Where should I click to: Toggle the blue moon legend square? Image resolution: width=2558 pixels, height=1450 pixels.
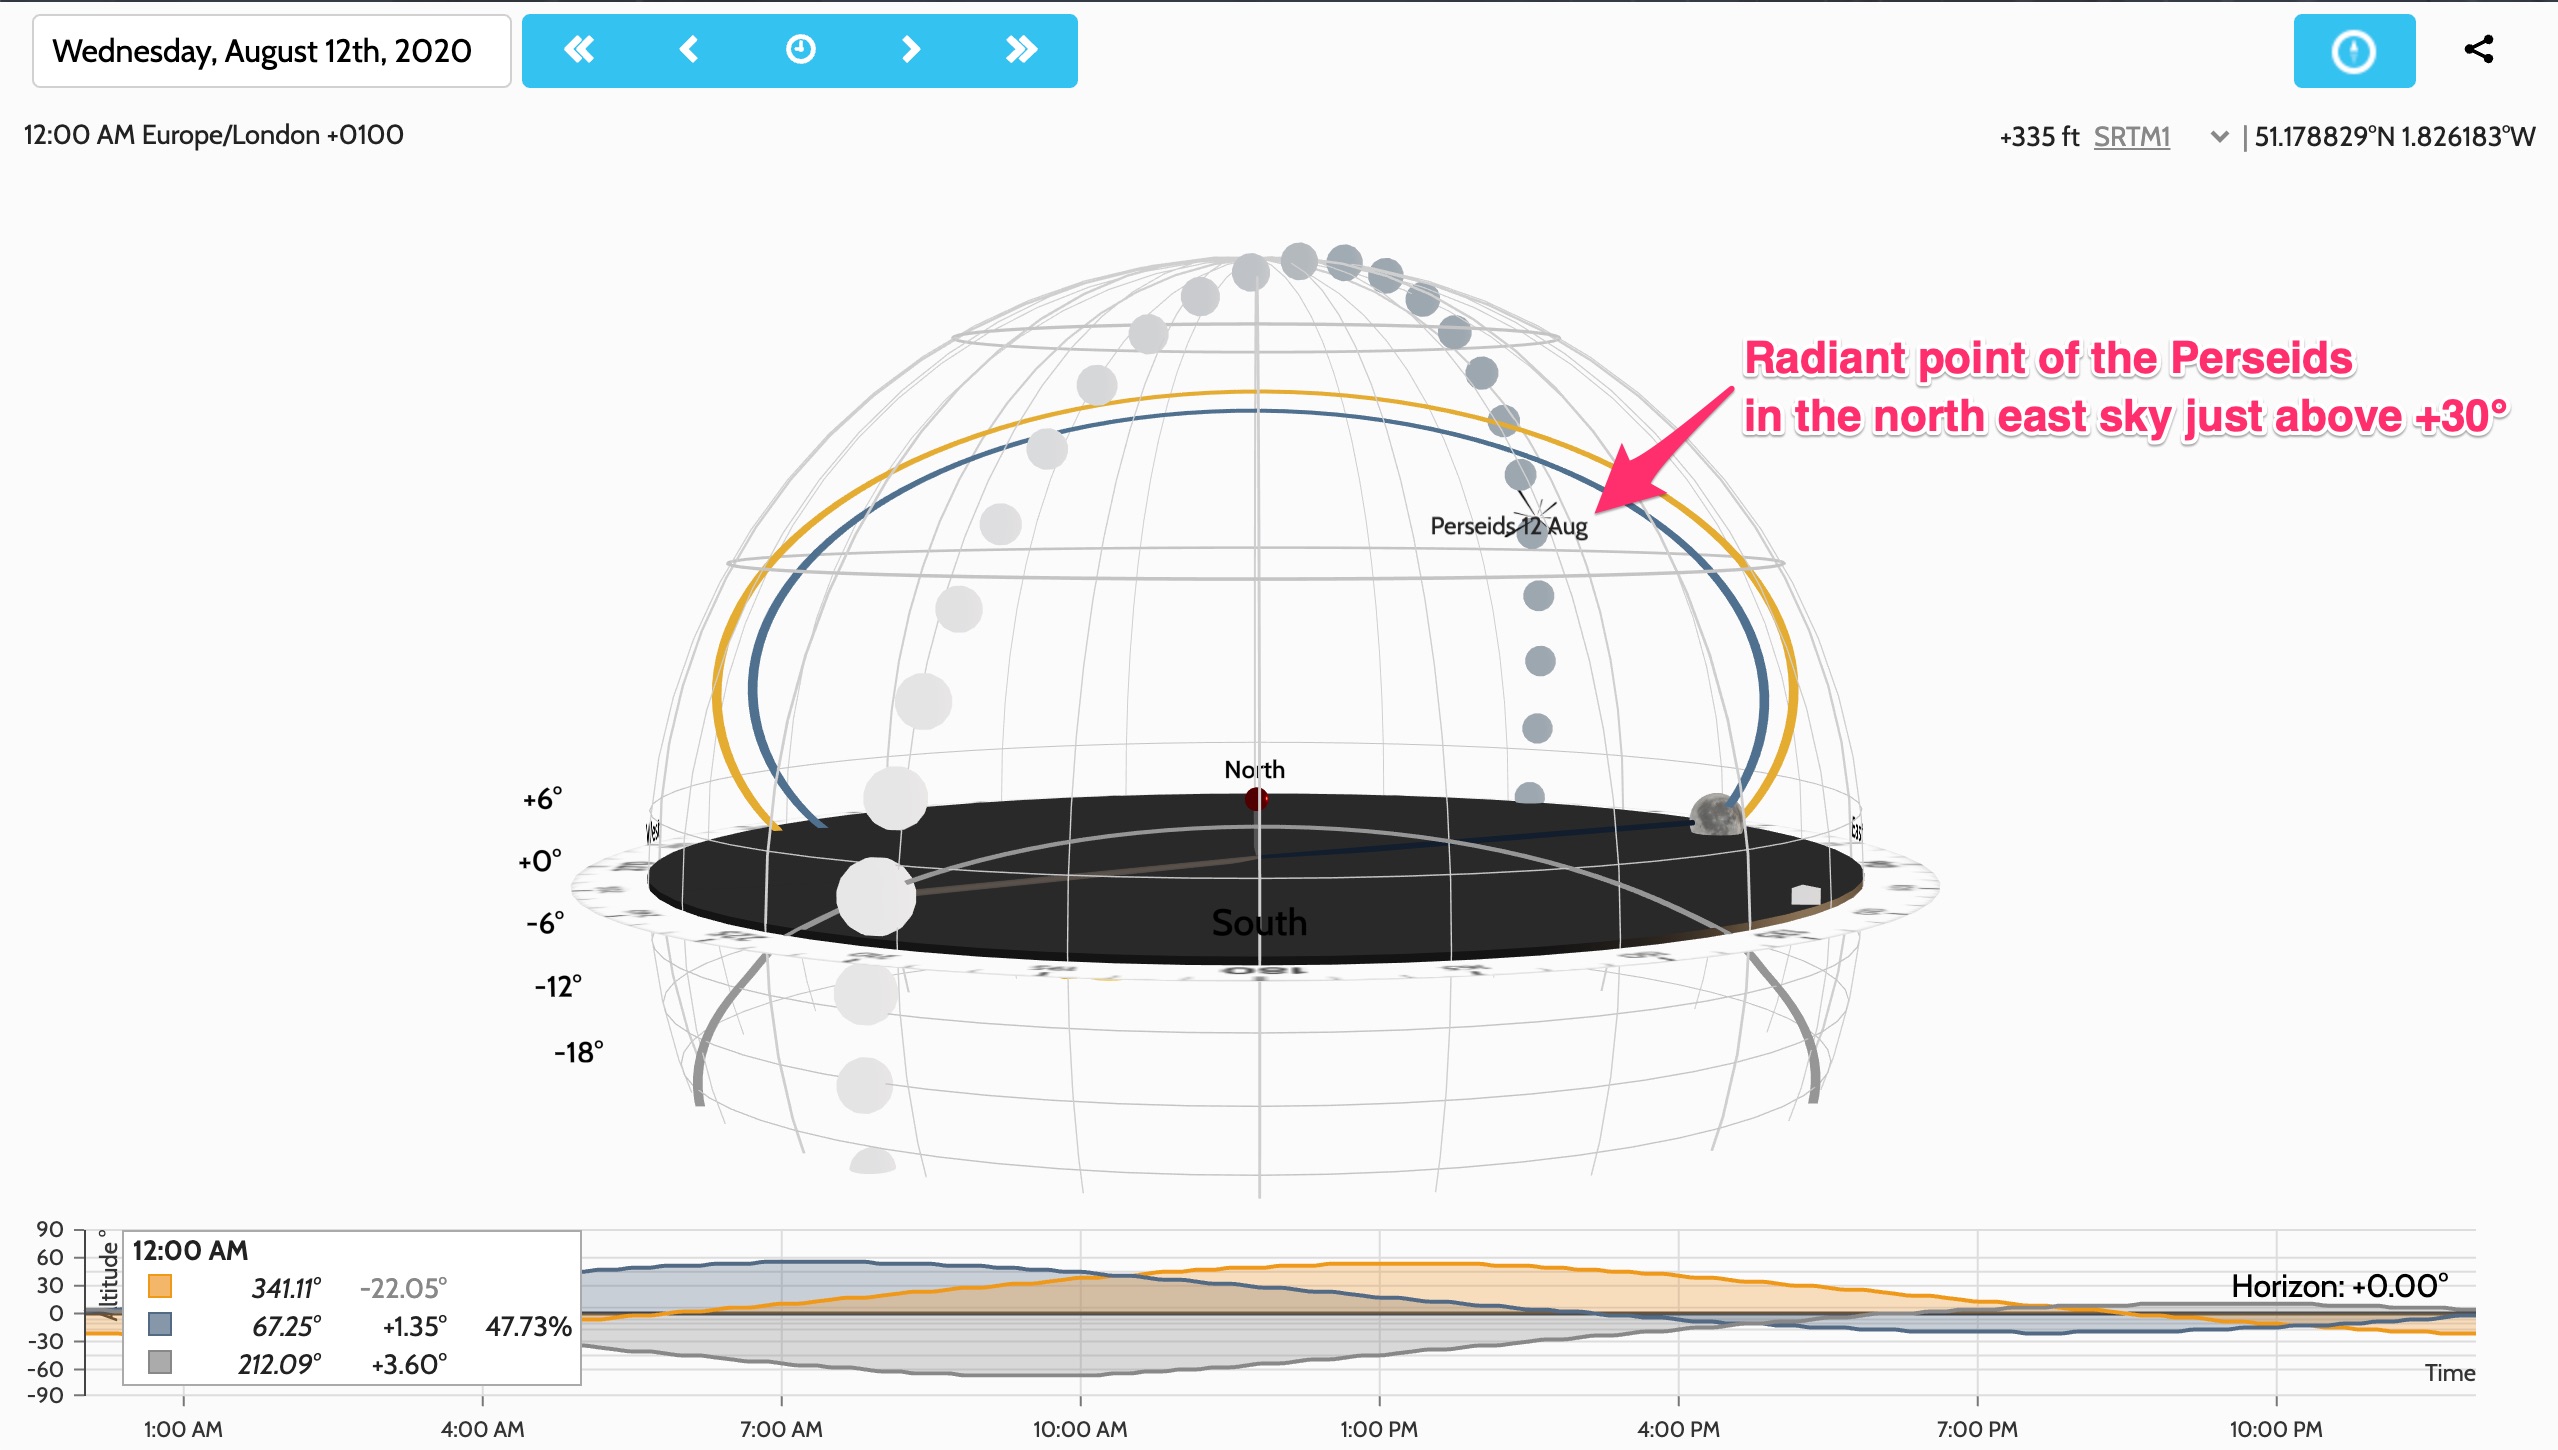point(160,1324)
